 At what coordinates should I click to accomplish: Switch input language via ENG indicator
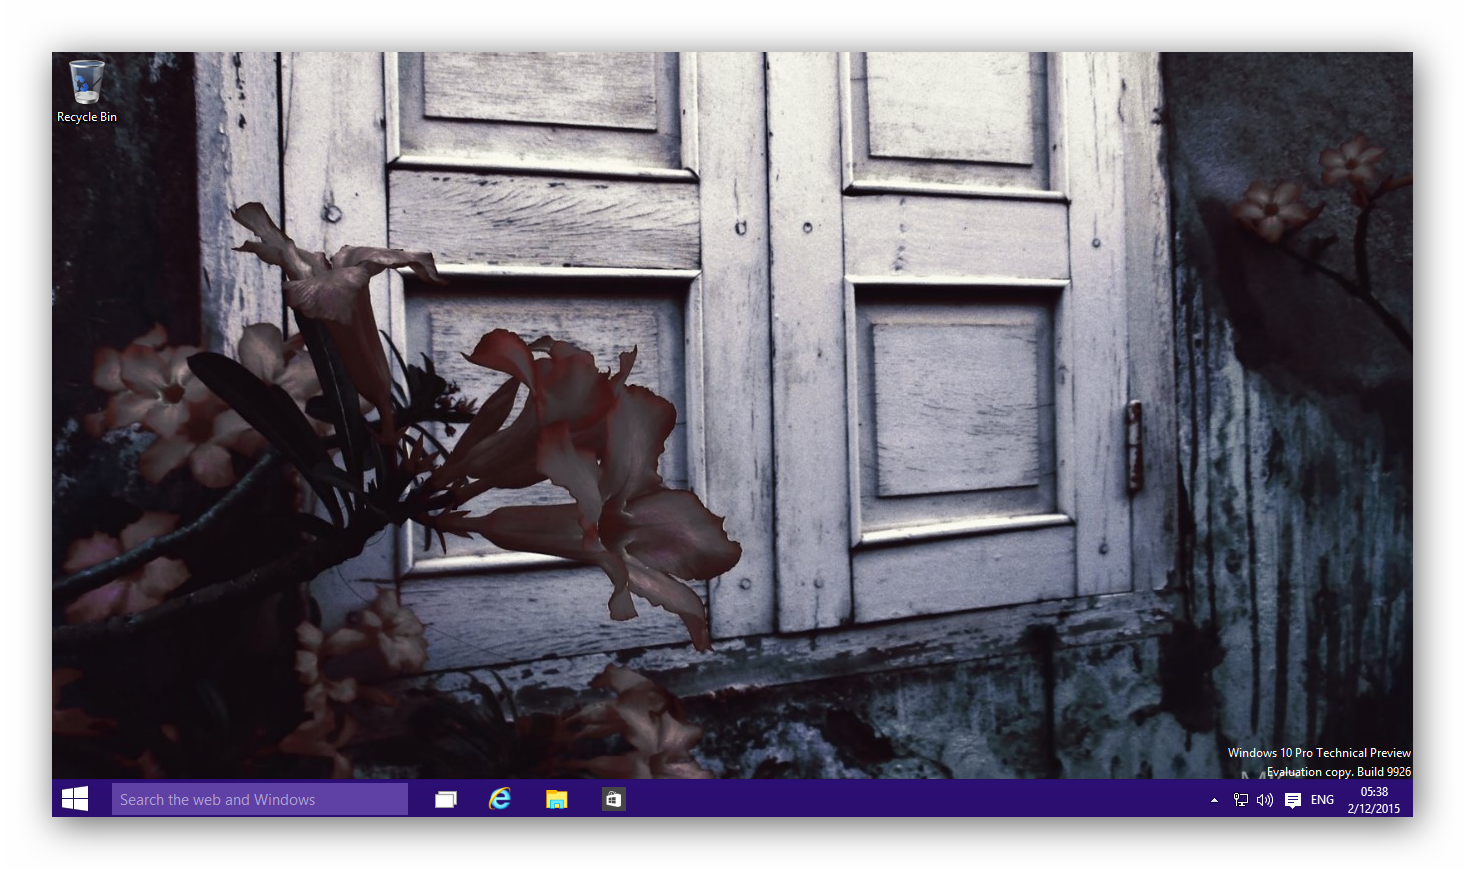(x=1322, y=800)
